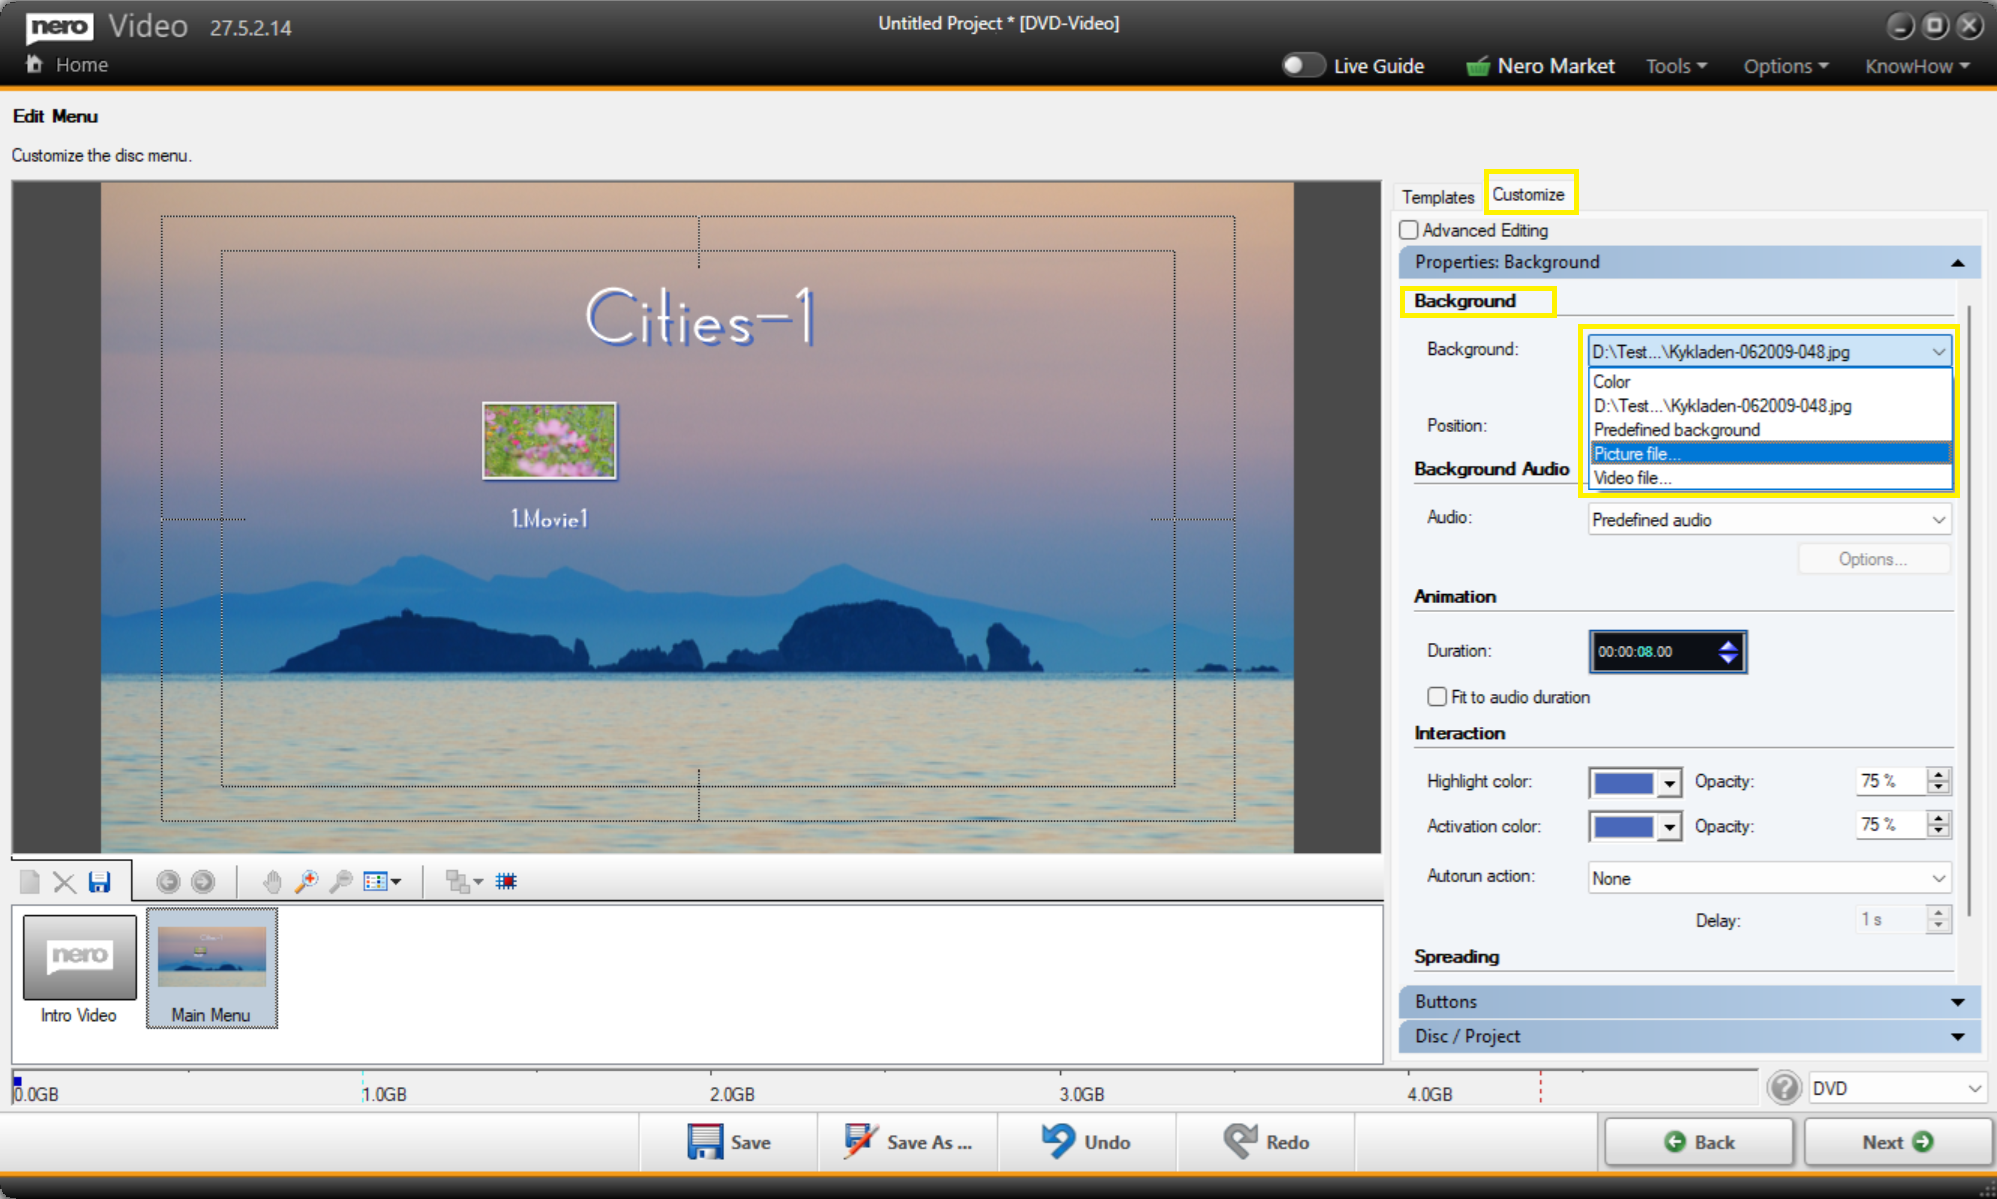Open the Autorun action dropdown

(x=1768, y=878)
